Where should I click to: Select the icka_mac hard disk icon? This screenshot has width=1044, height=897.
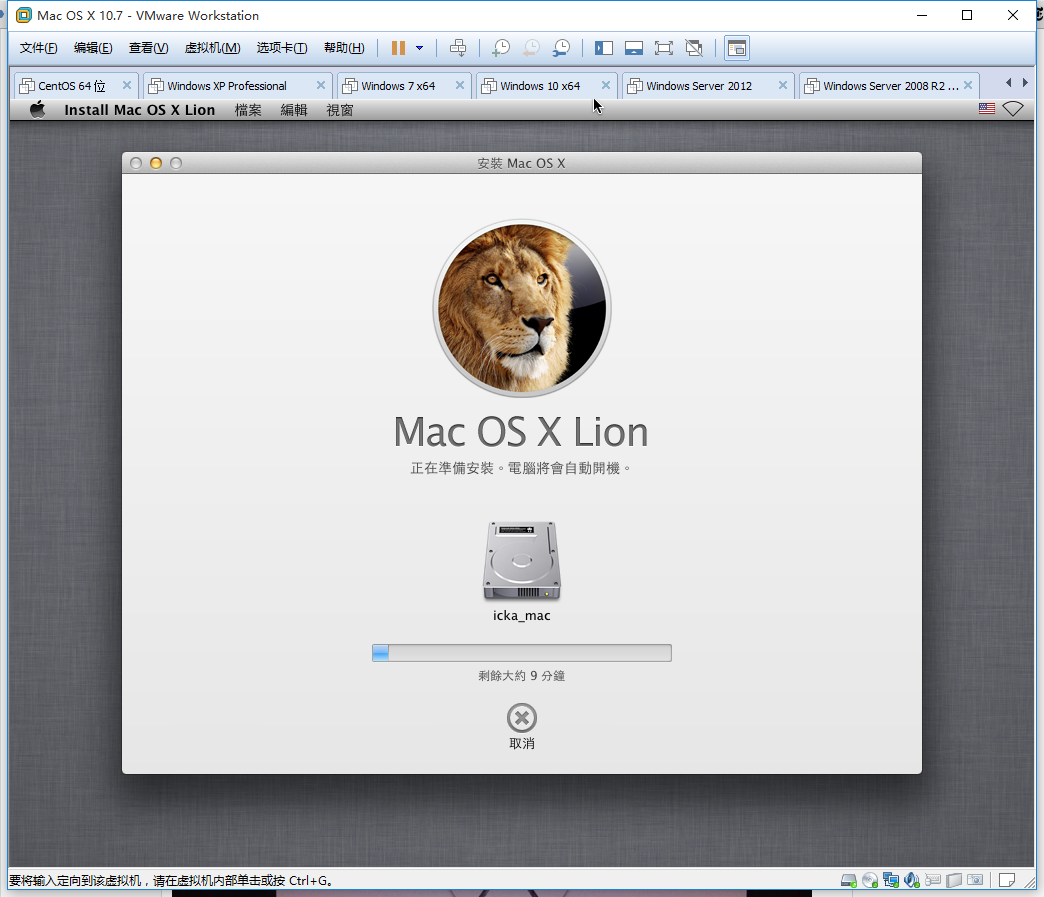point(522,561)
